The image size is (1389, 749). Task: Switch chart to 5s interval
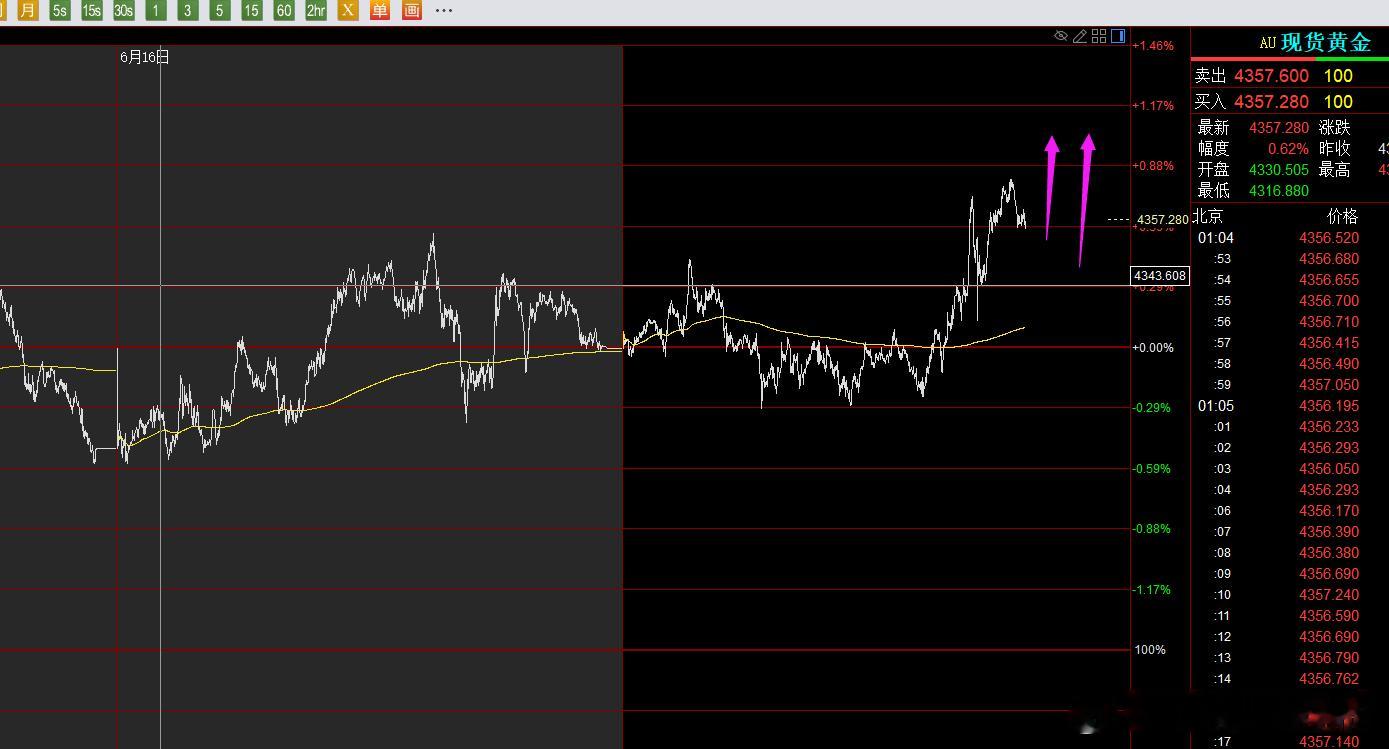point(60,10)
